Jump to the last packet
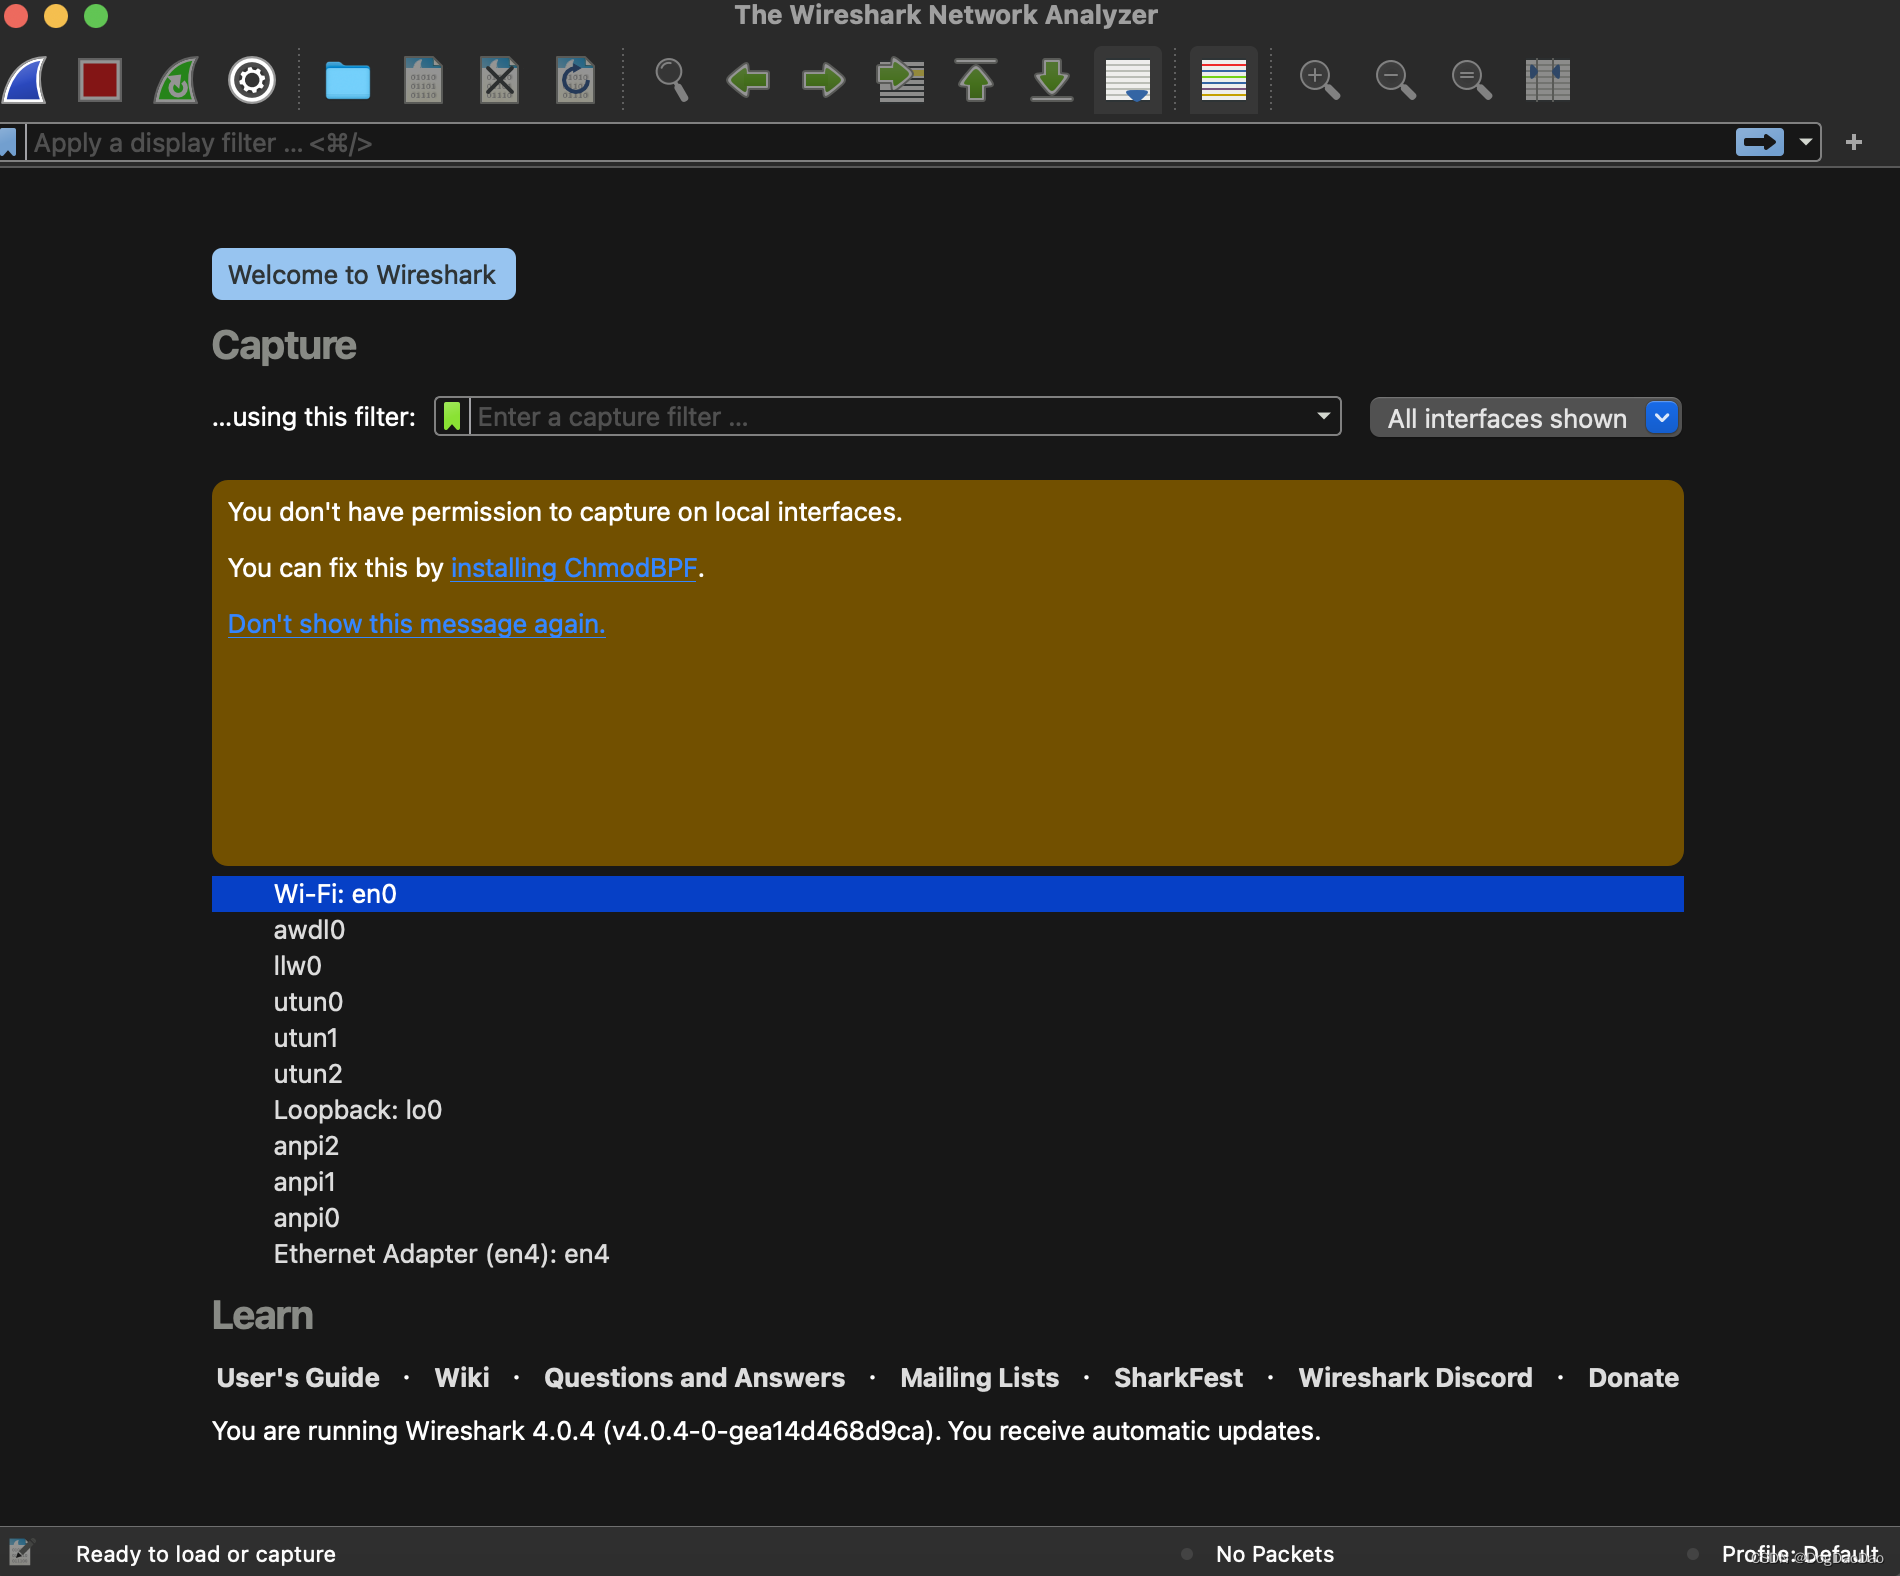Viewport: 1900px width, 1576px height. [x=1052, y=80]
